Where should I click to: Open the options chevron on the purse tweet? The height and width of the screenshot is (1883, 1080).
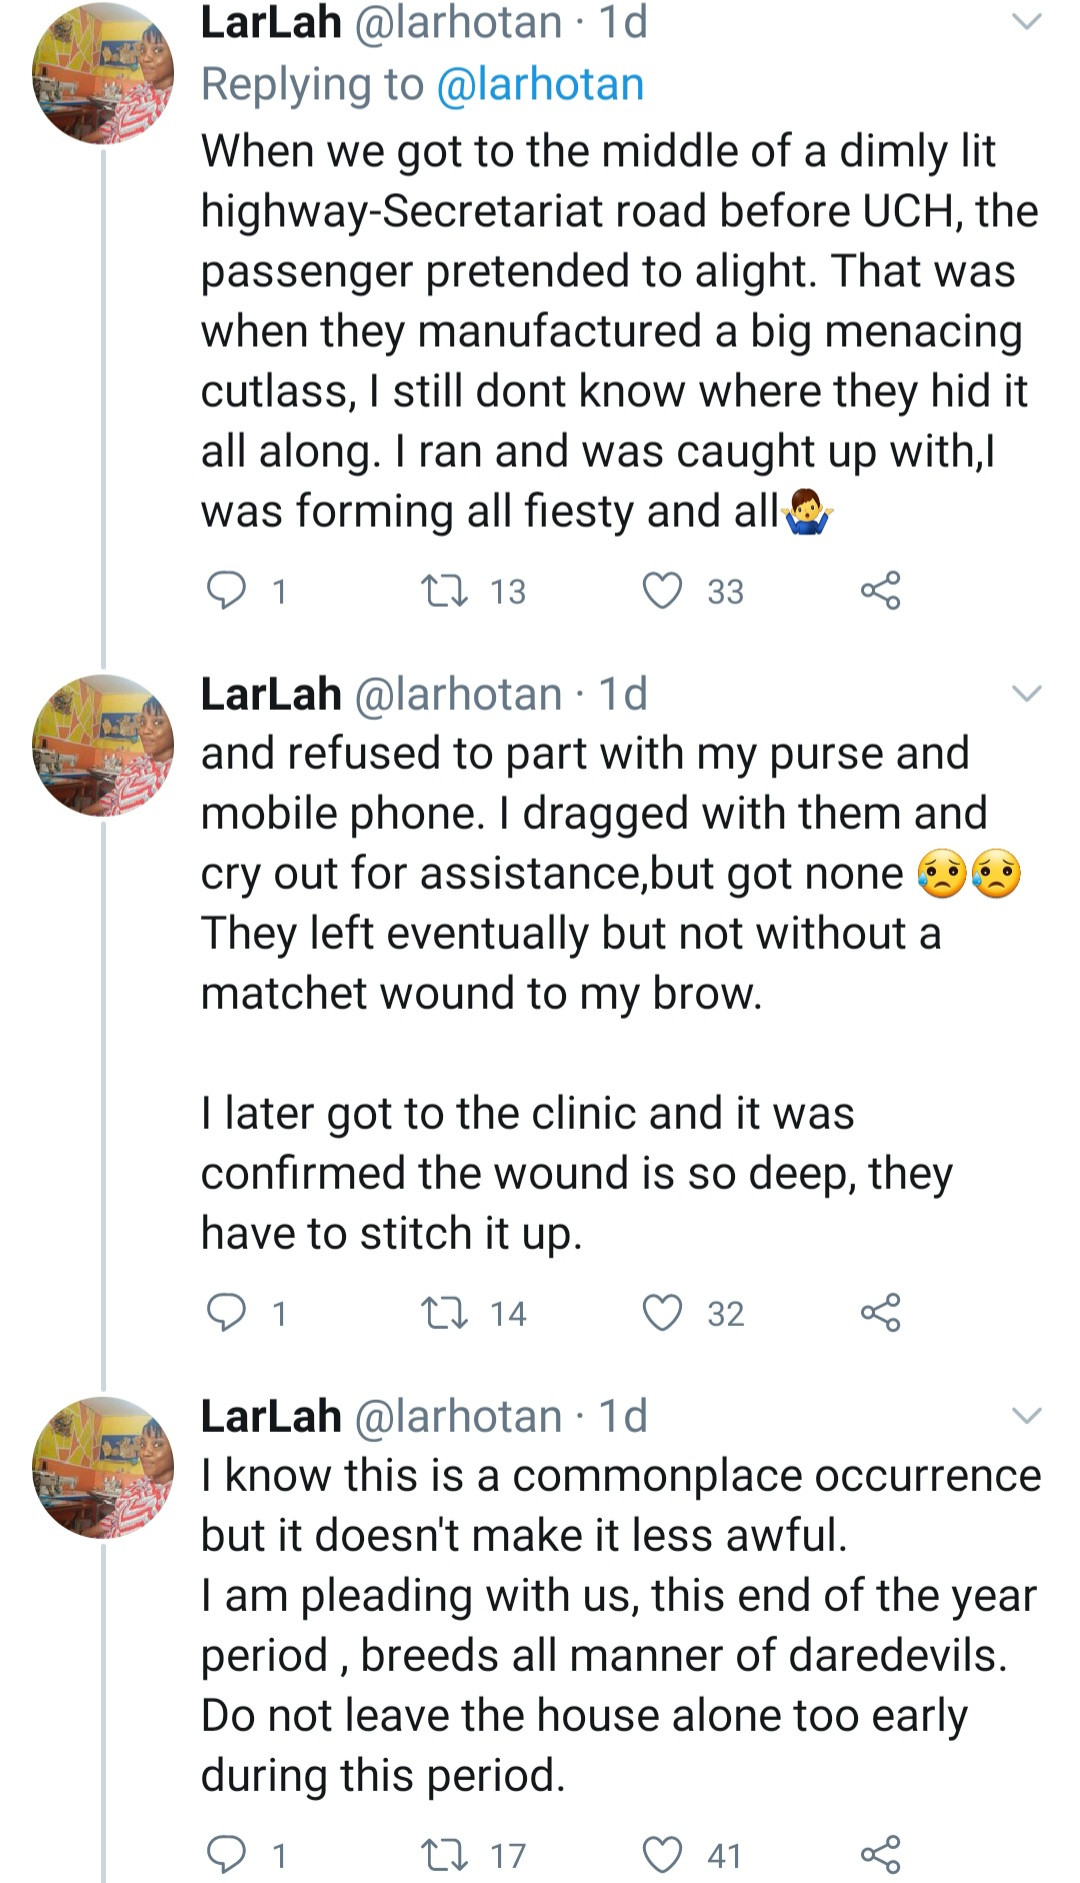coord(1027,693)
